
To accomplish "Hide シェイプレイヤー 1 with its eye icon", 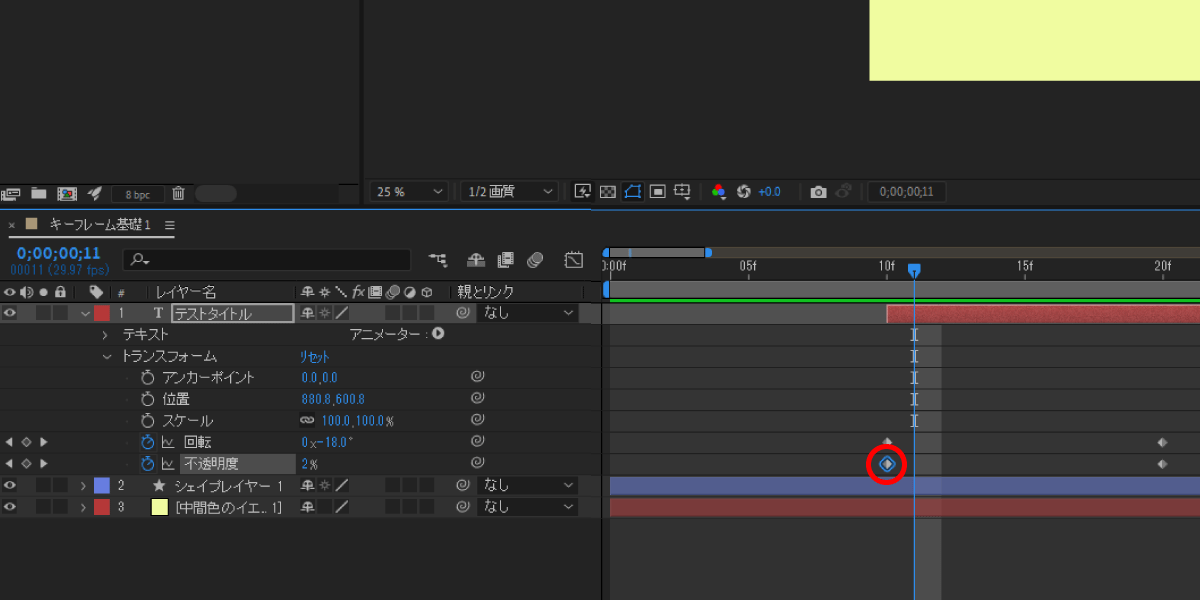I will (x=10, y=485).
